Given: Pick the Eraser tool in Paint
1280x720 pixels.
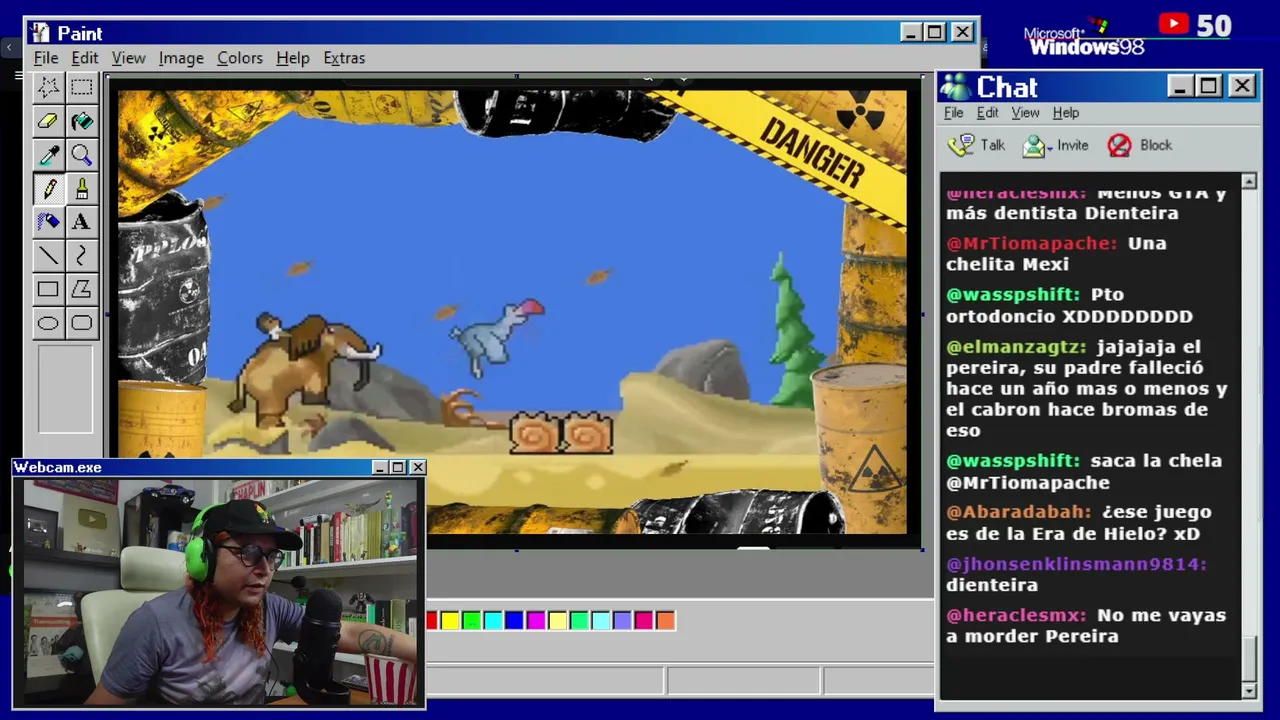Looking at the screenshot, I should 48,121.
